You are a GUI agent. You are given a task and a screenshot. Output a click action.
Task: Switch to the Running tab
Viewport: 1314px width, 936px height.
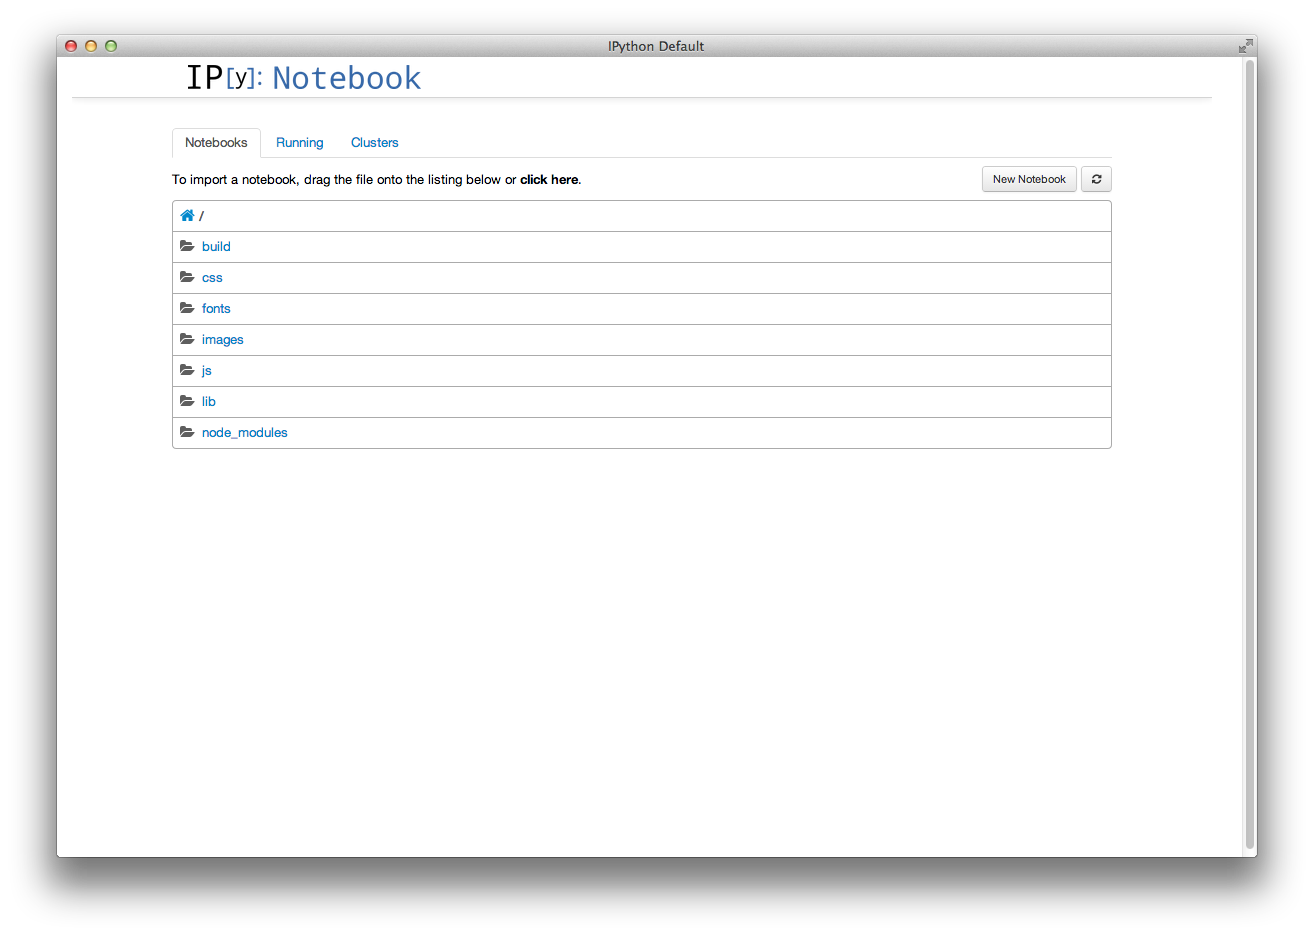pos(300,143)
